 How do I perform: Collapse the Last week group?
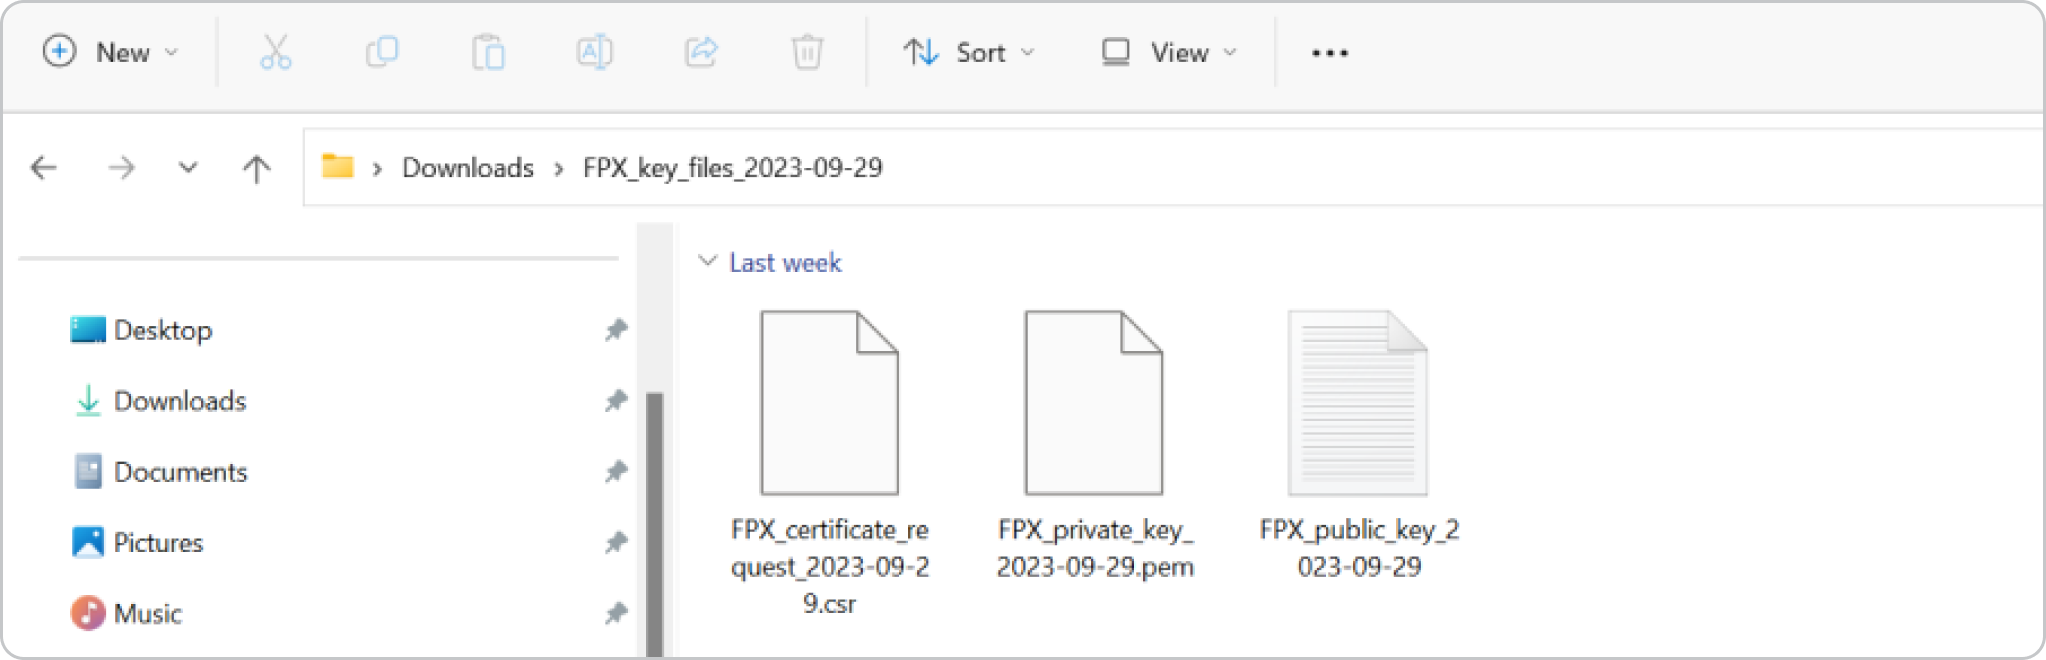click(707, 261)
